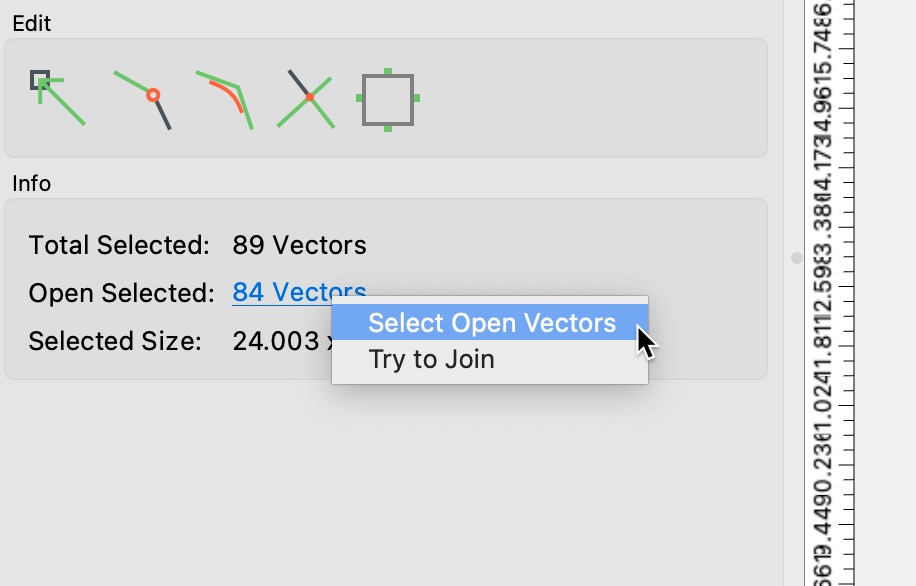Click the Selected Size label
The height and width of the screenshot is (586, 916).
[115, 341]
